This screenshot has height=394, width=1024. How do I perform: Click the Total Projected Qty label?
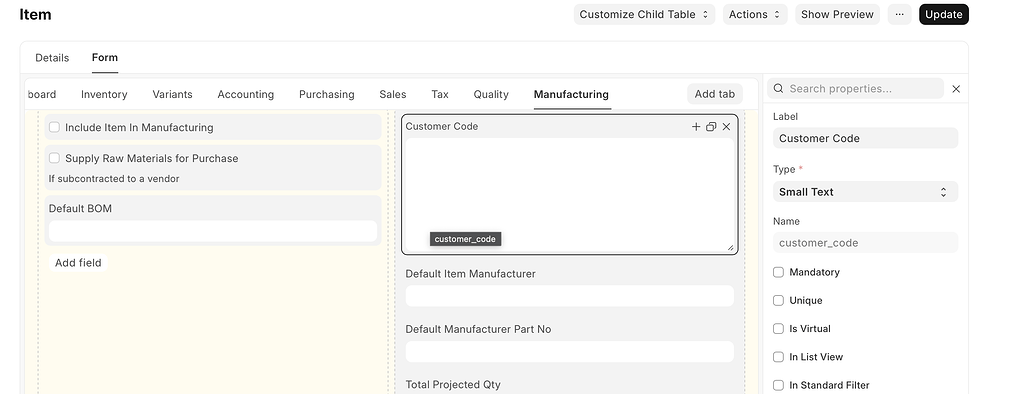(x=453, y=385)
